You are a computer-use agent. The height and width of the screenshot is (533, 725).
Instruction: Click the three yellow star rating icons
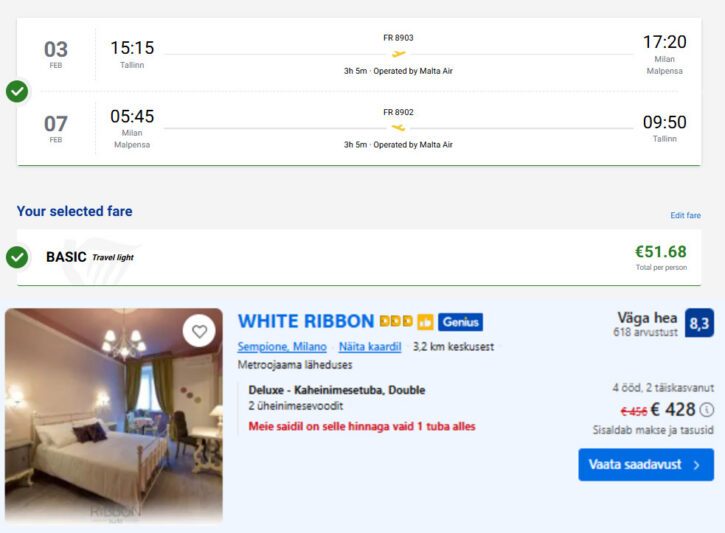click(396, 322)
